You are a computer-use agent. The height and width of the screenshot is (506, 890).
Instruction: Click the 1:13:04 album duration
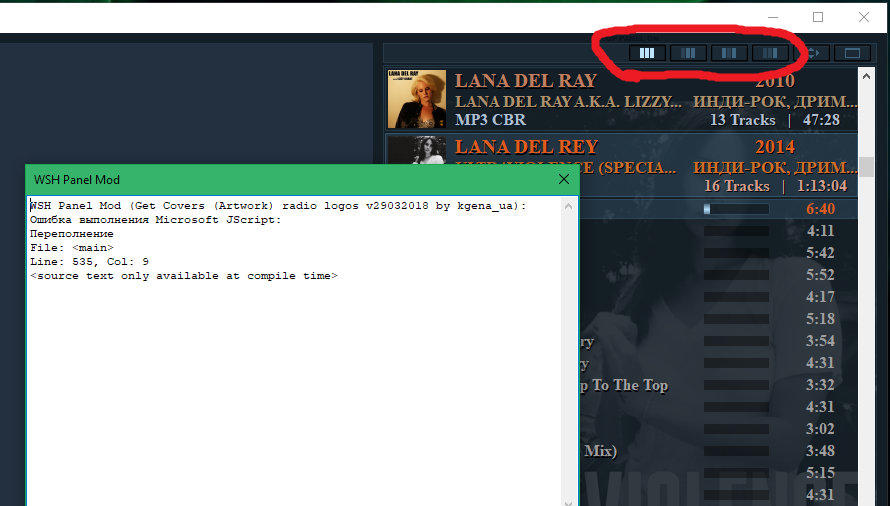(x=822, y=186)
